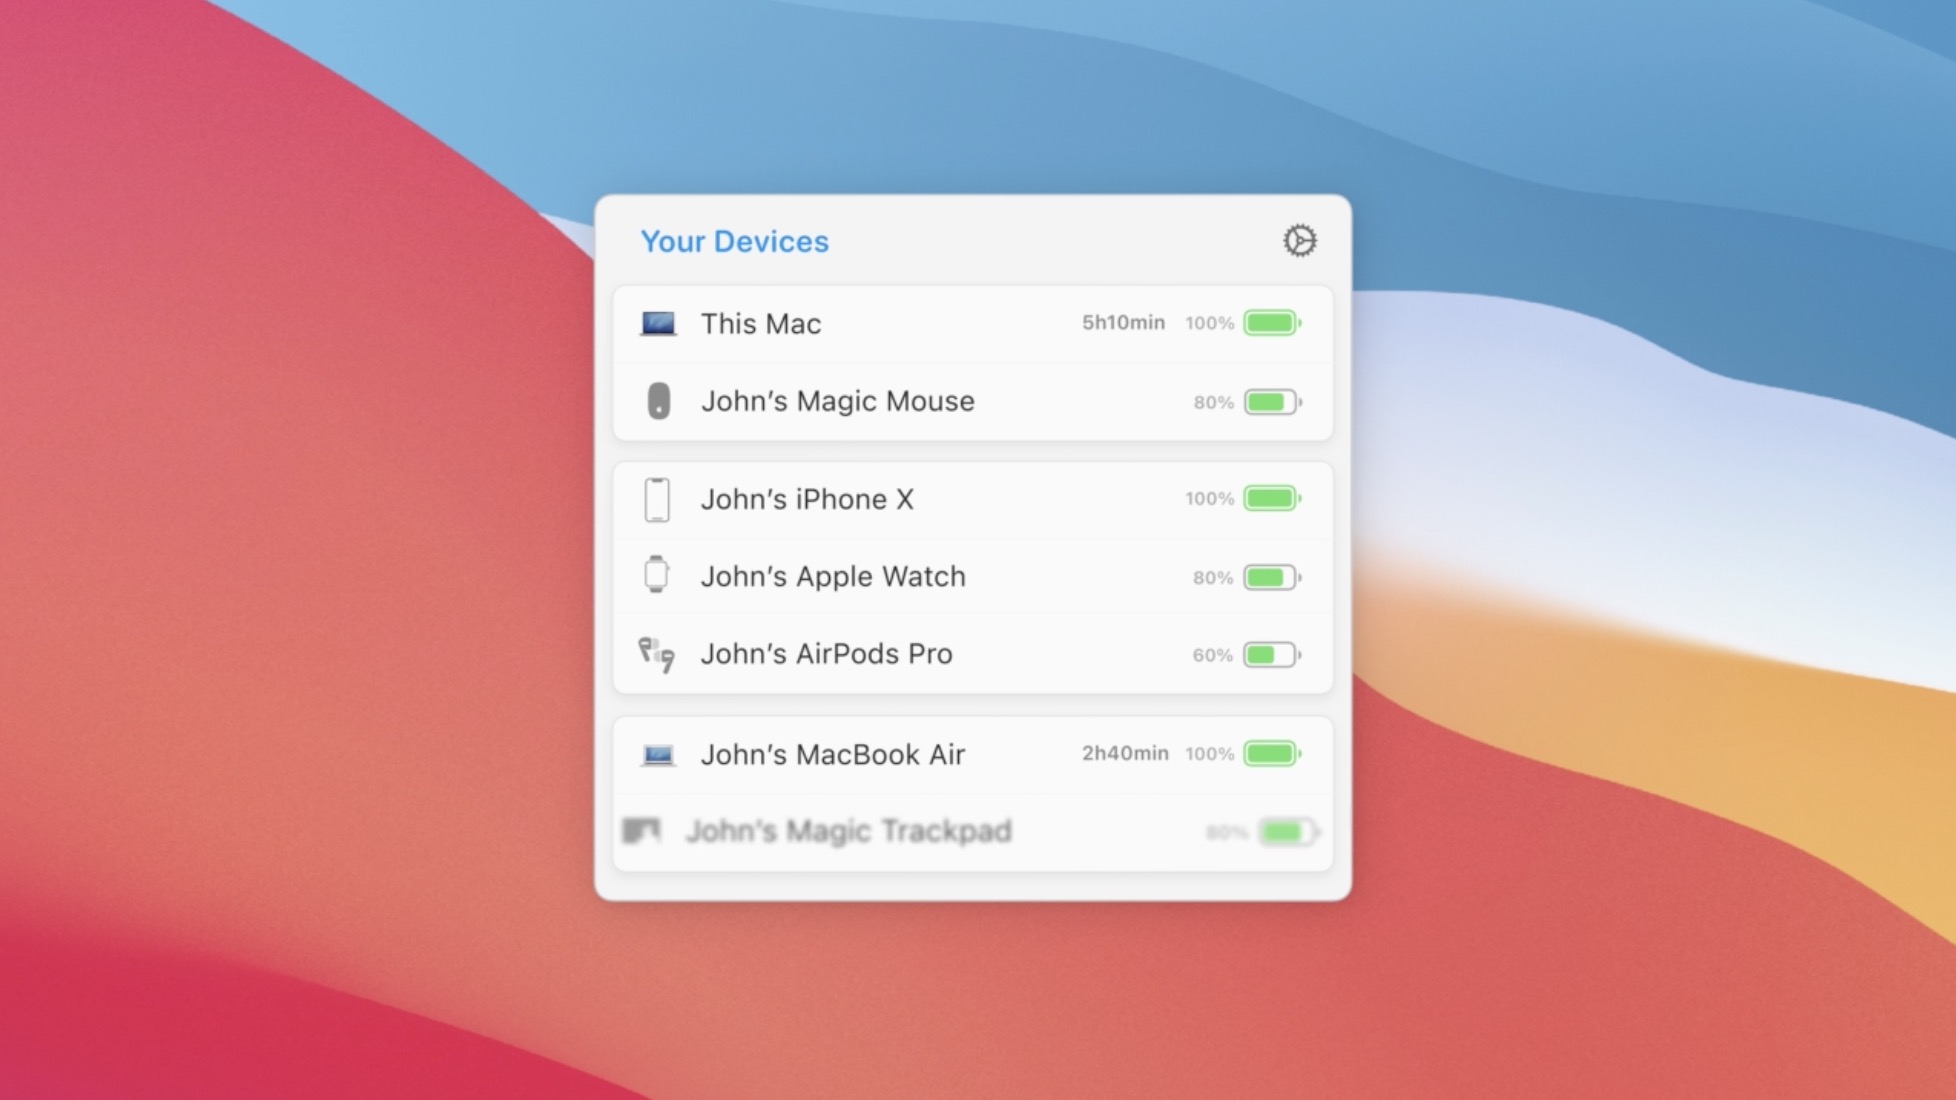Click the Magic Trackpad device icon
This screenshot has height=1100, width=1956.
pyautogui.click(x=642, y=831)
